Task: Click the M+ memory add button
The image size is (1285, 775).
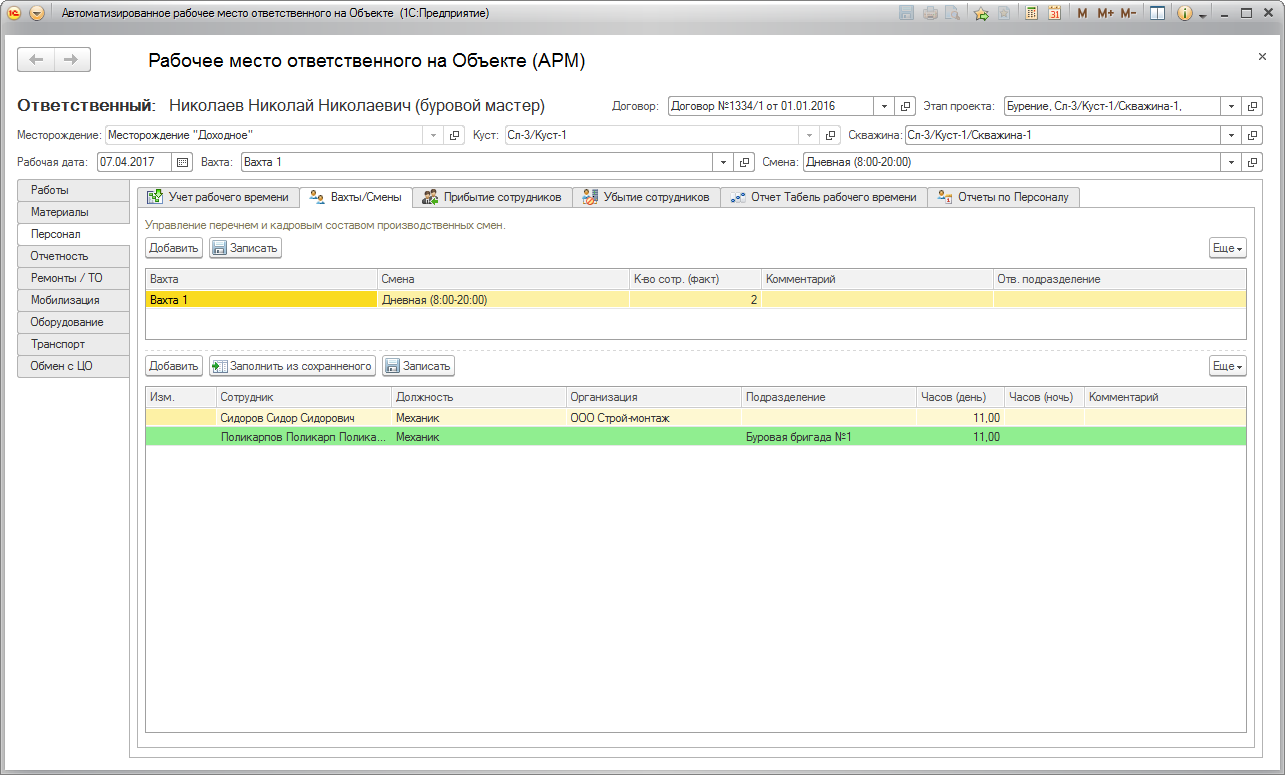Action: [x=1105, y=14]
